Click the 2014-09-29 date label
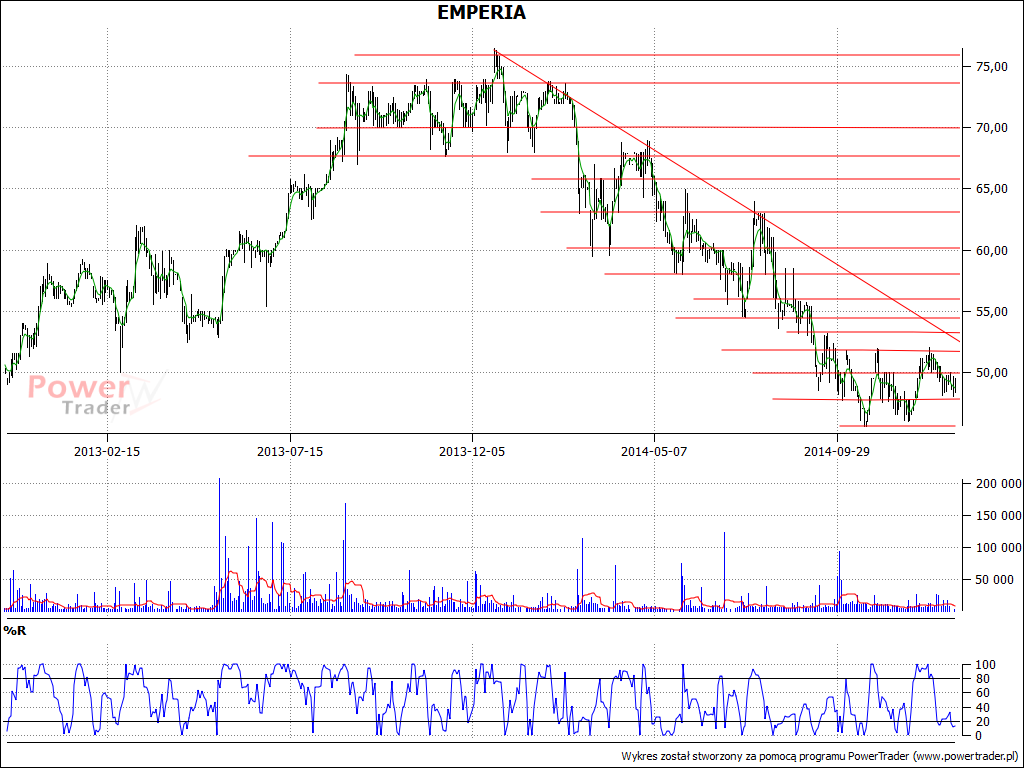The width and height of the screenshot is (1024, 768). point(837,451)
